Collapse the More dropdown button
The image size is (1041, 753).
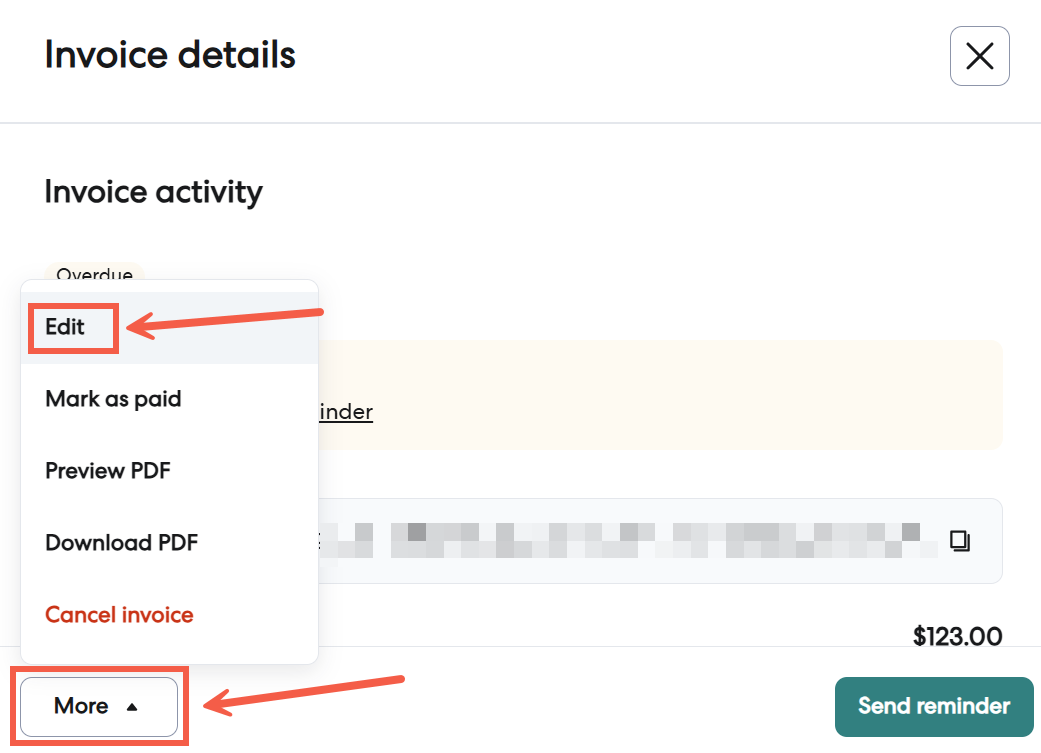pos(98,706)
